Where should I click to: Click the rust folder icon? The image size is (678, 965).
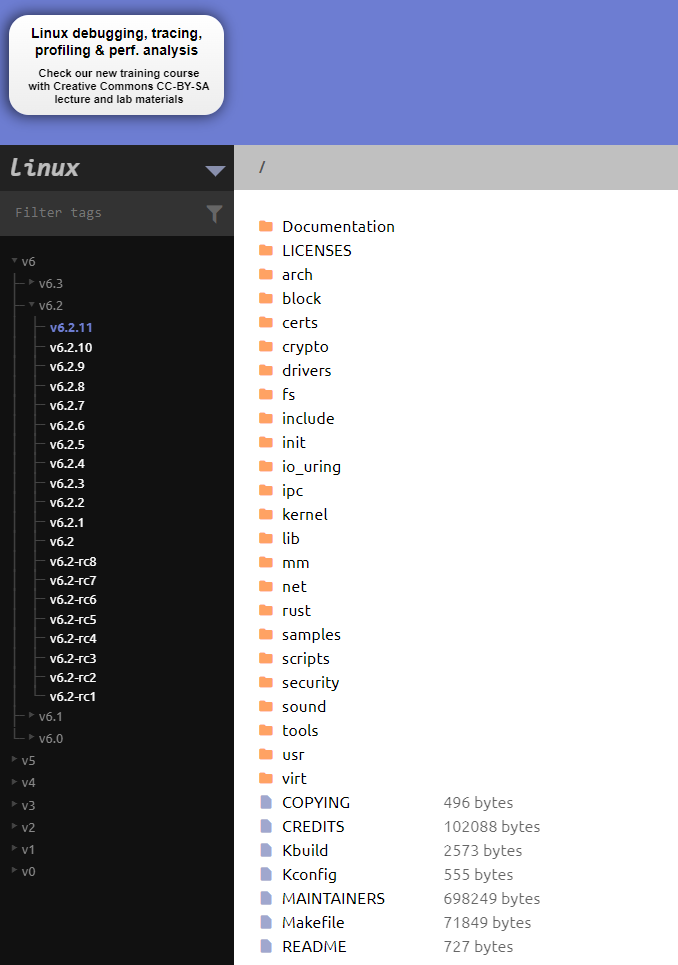tap(266, 610)
